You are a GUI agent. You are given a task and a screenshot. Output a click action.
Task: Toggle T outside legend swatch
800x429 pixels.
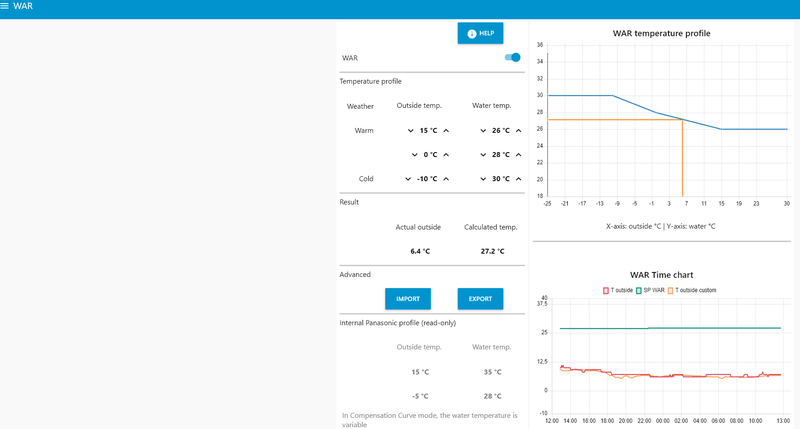[x=606, y=290]
